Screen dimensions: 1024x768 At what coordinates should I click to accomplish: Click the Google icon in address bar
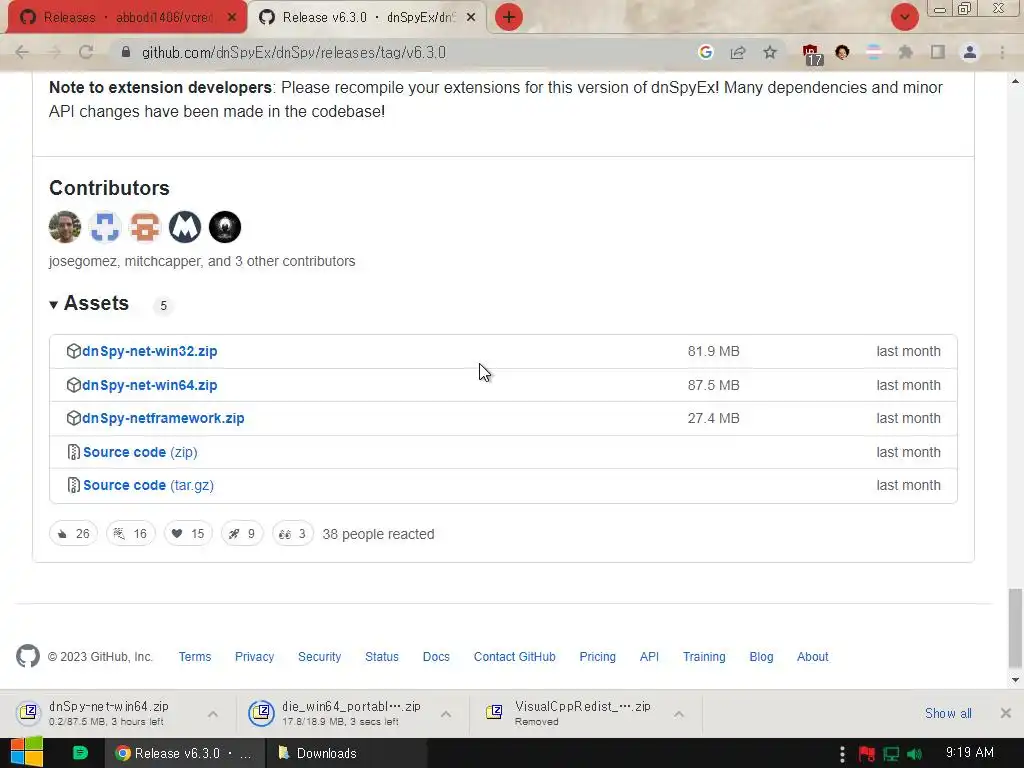pyautogui.click(x=705, y=52)
